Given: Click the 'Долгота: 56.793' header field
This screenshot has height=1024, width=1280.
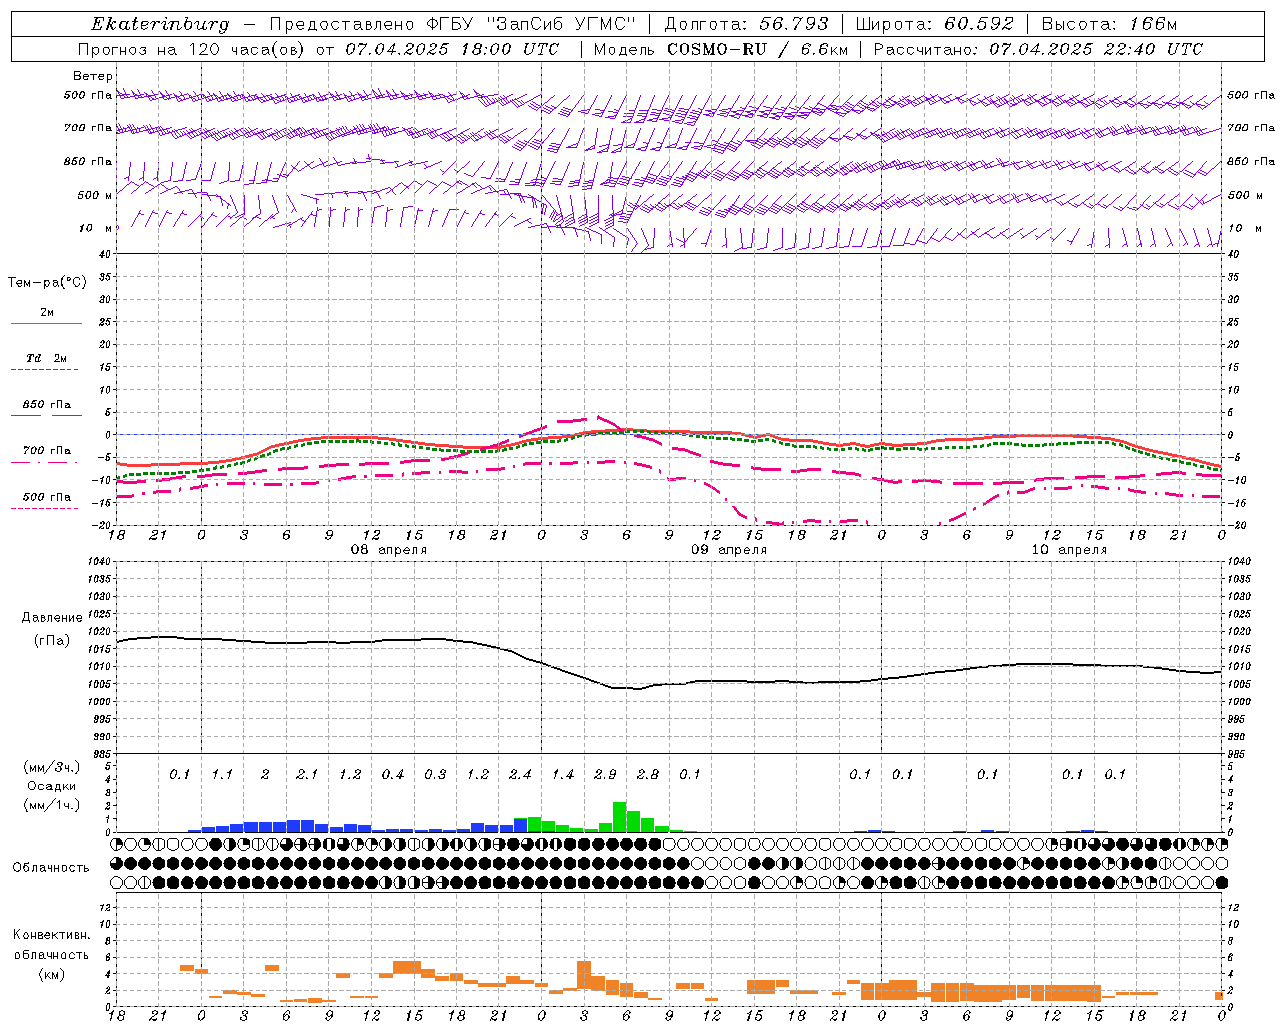Looking at the screenshot, I should click(747, 24).
